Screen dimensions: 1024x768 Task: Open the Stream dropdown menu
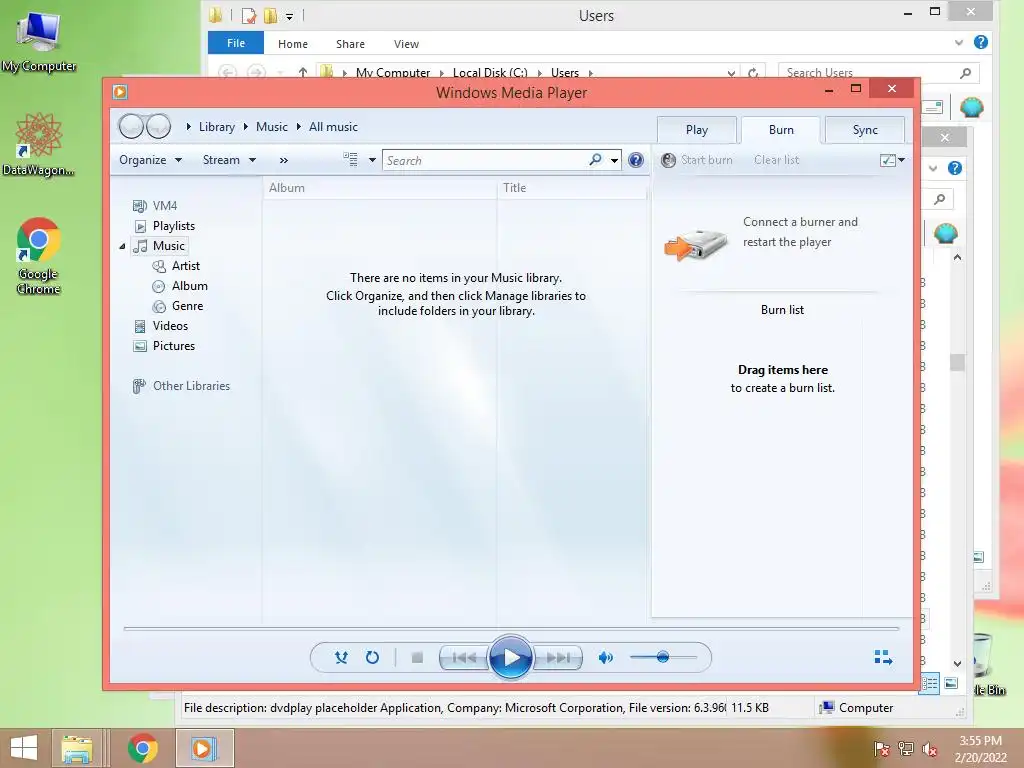(229, 160)
